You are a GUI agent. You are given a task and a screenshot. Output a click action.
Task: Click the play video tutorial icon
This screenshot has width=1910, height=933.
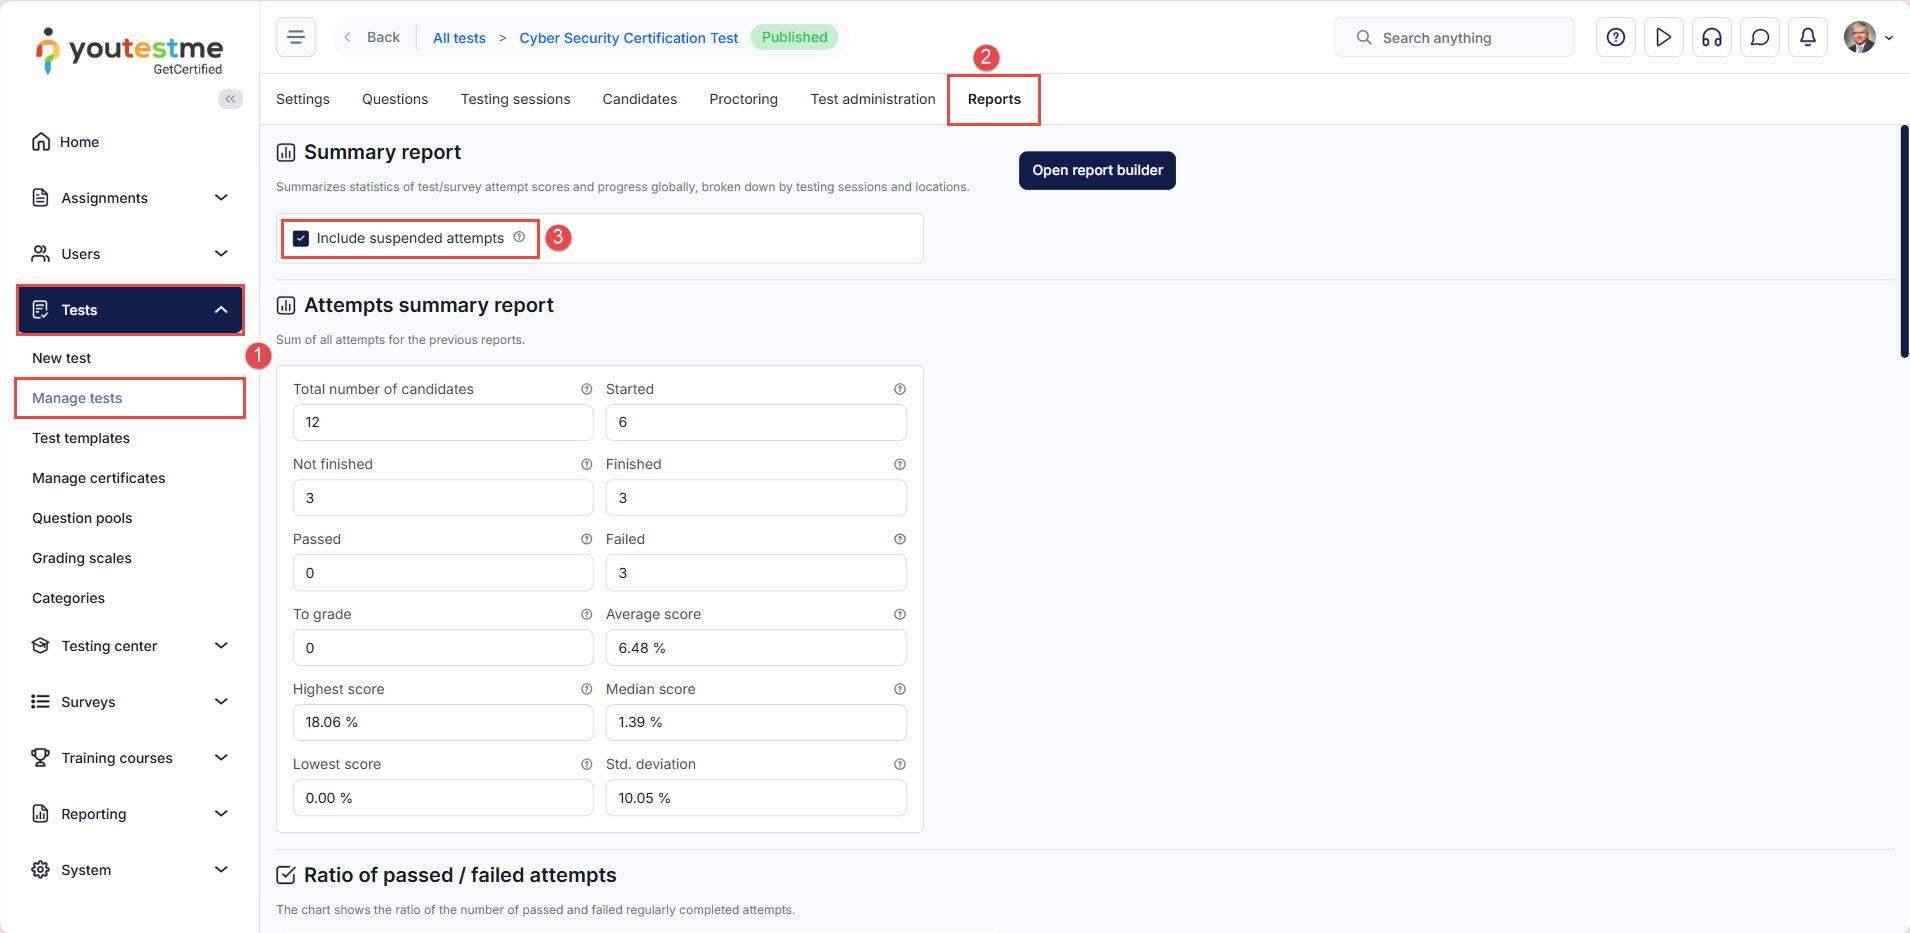[1664, 37]
